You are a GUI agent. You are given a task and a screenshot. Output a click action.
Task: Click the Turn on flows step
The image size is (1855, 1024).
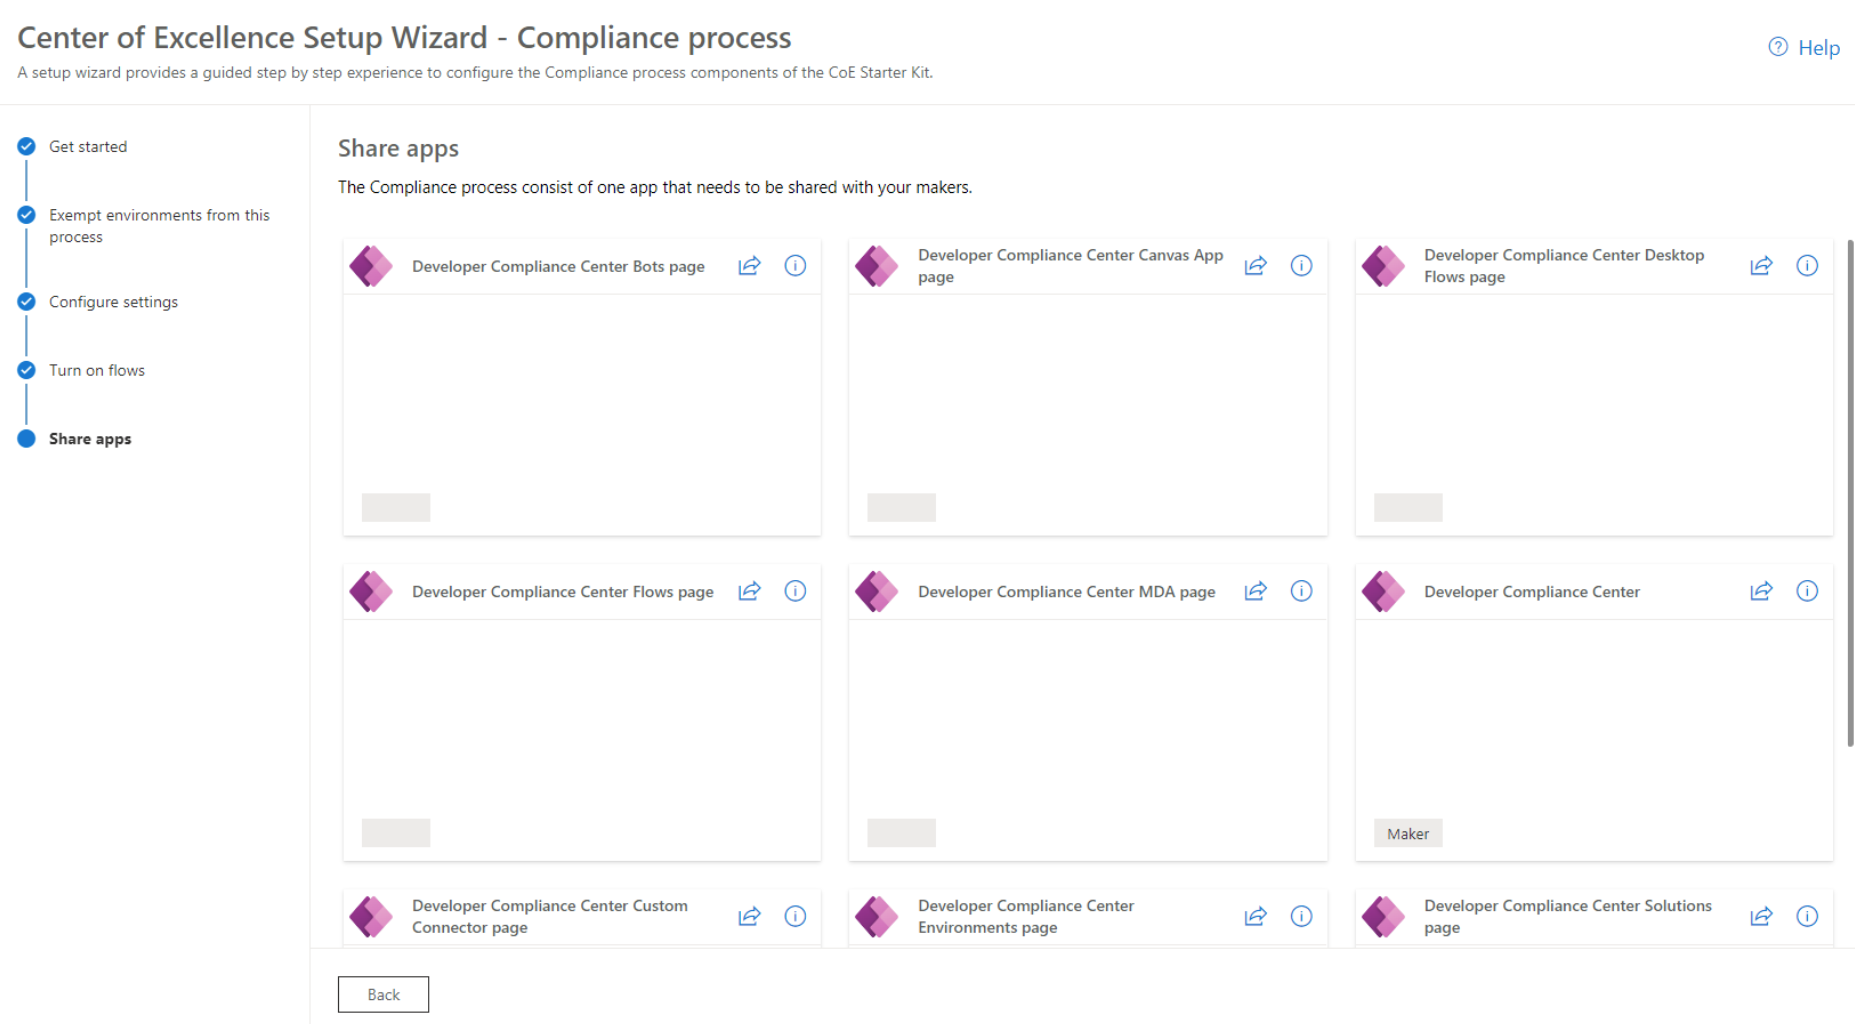click(x=96, y=369)
